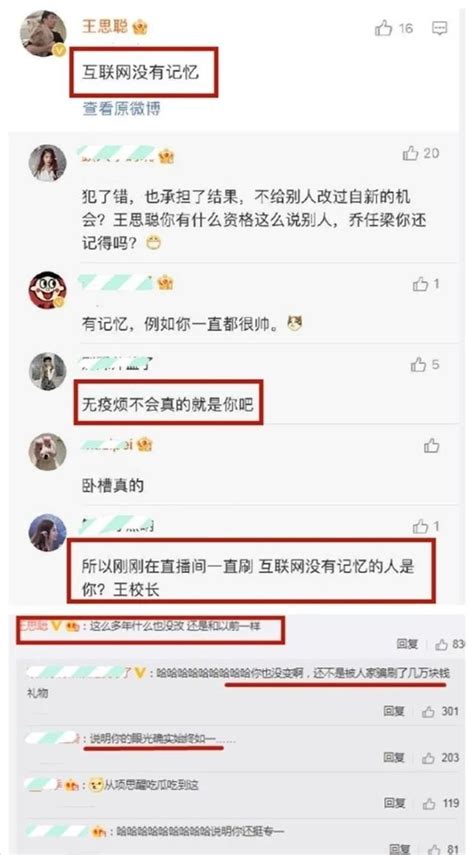Open 王思聪's profile avatar at top
The height and width of the screenshot is (855, 474).
[x=44, y=33]
